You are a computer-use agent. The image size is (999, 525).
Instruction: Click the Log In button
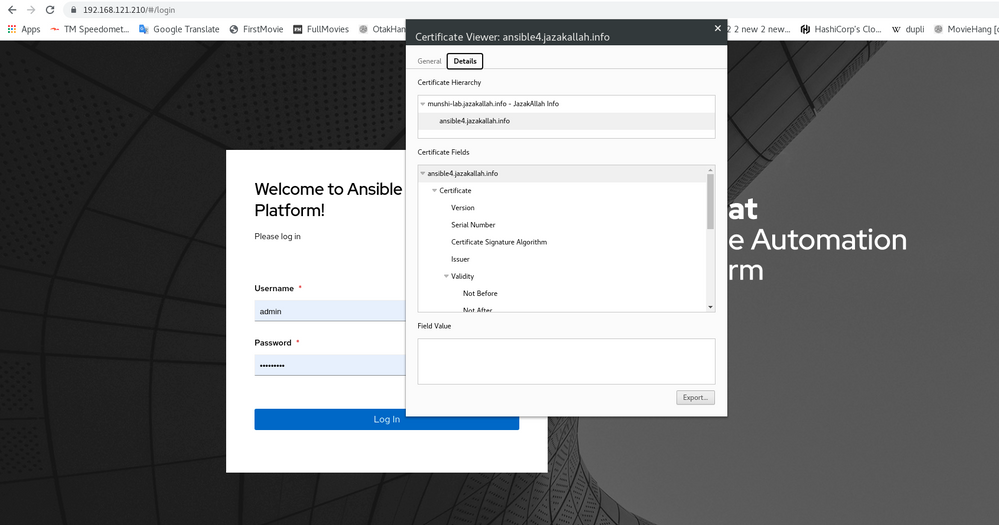387,419
